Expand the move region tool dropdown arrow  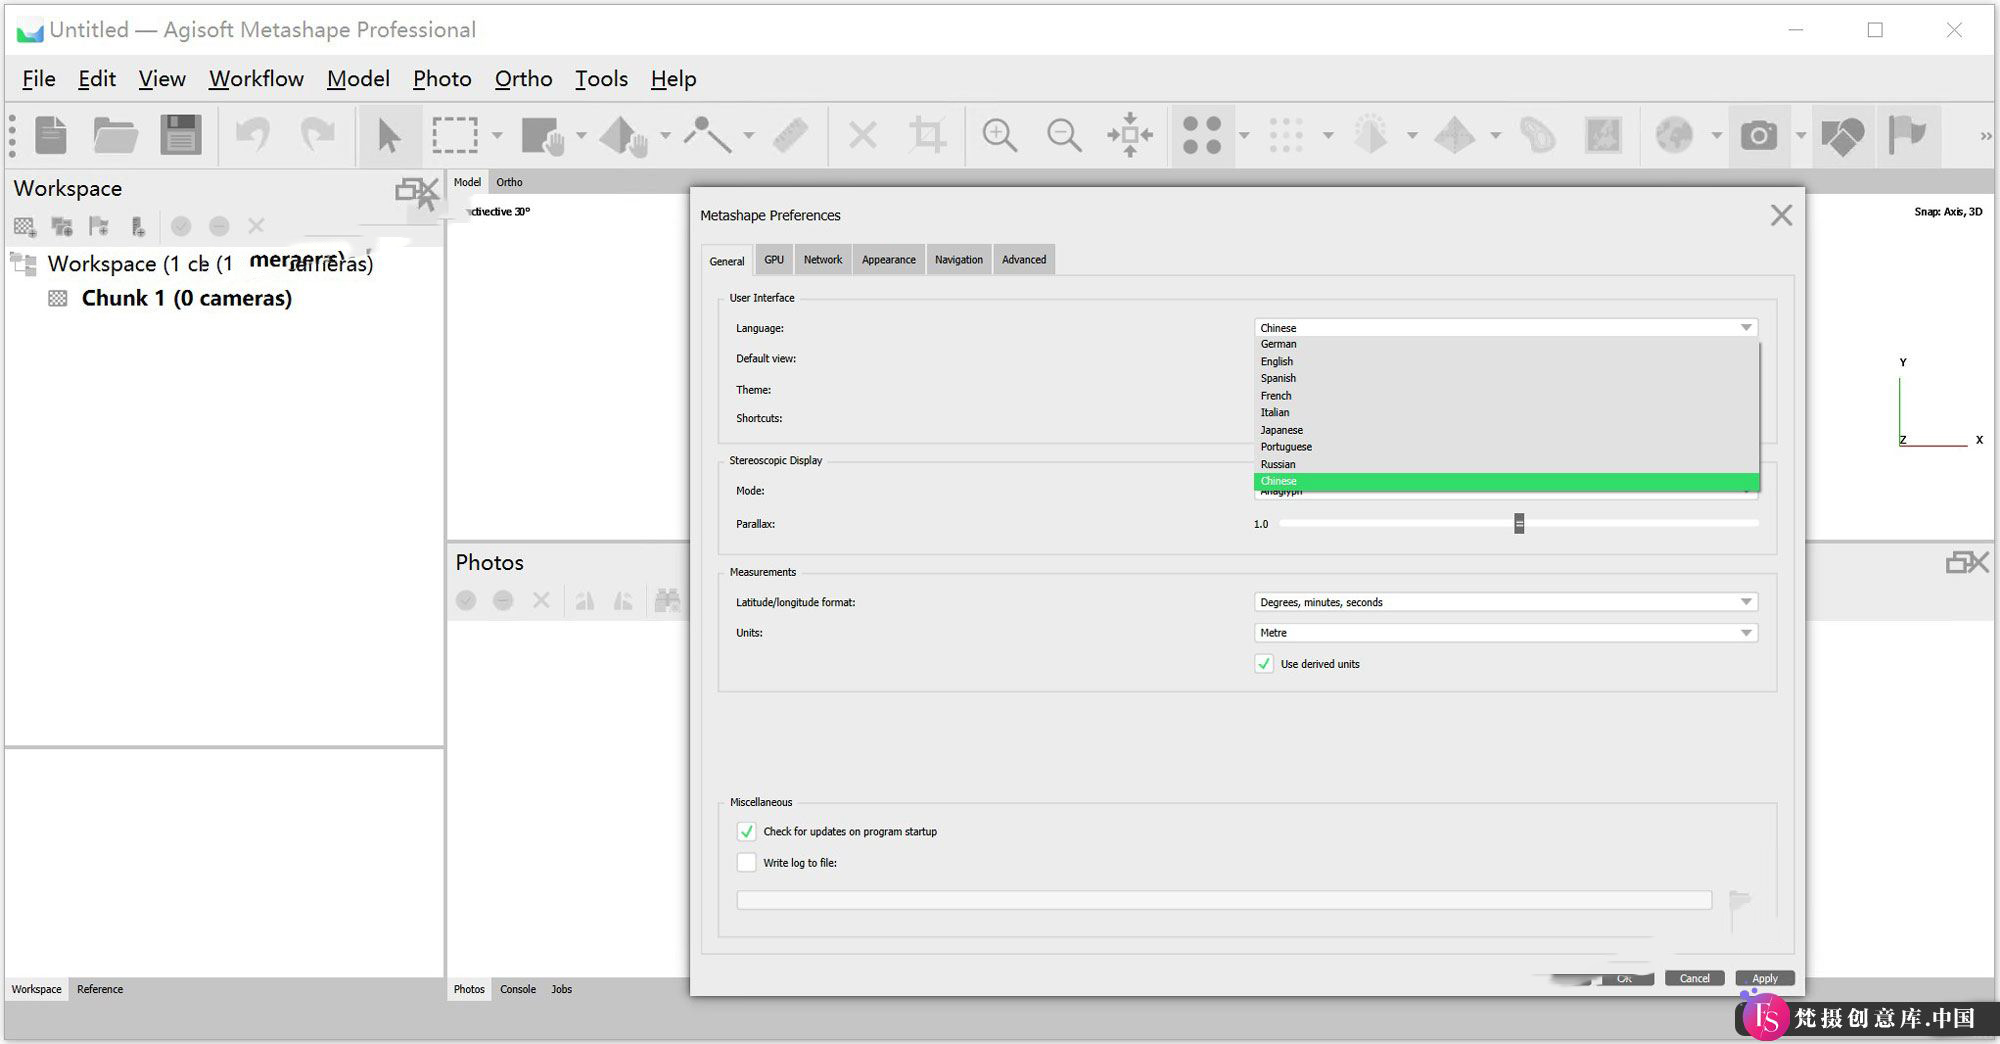point(581,135)
